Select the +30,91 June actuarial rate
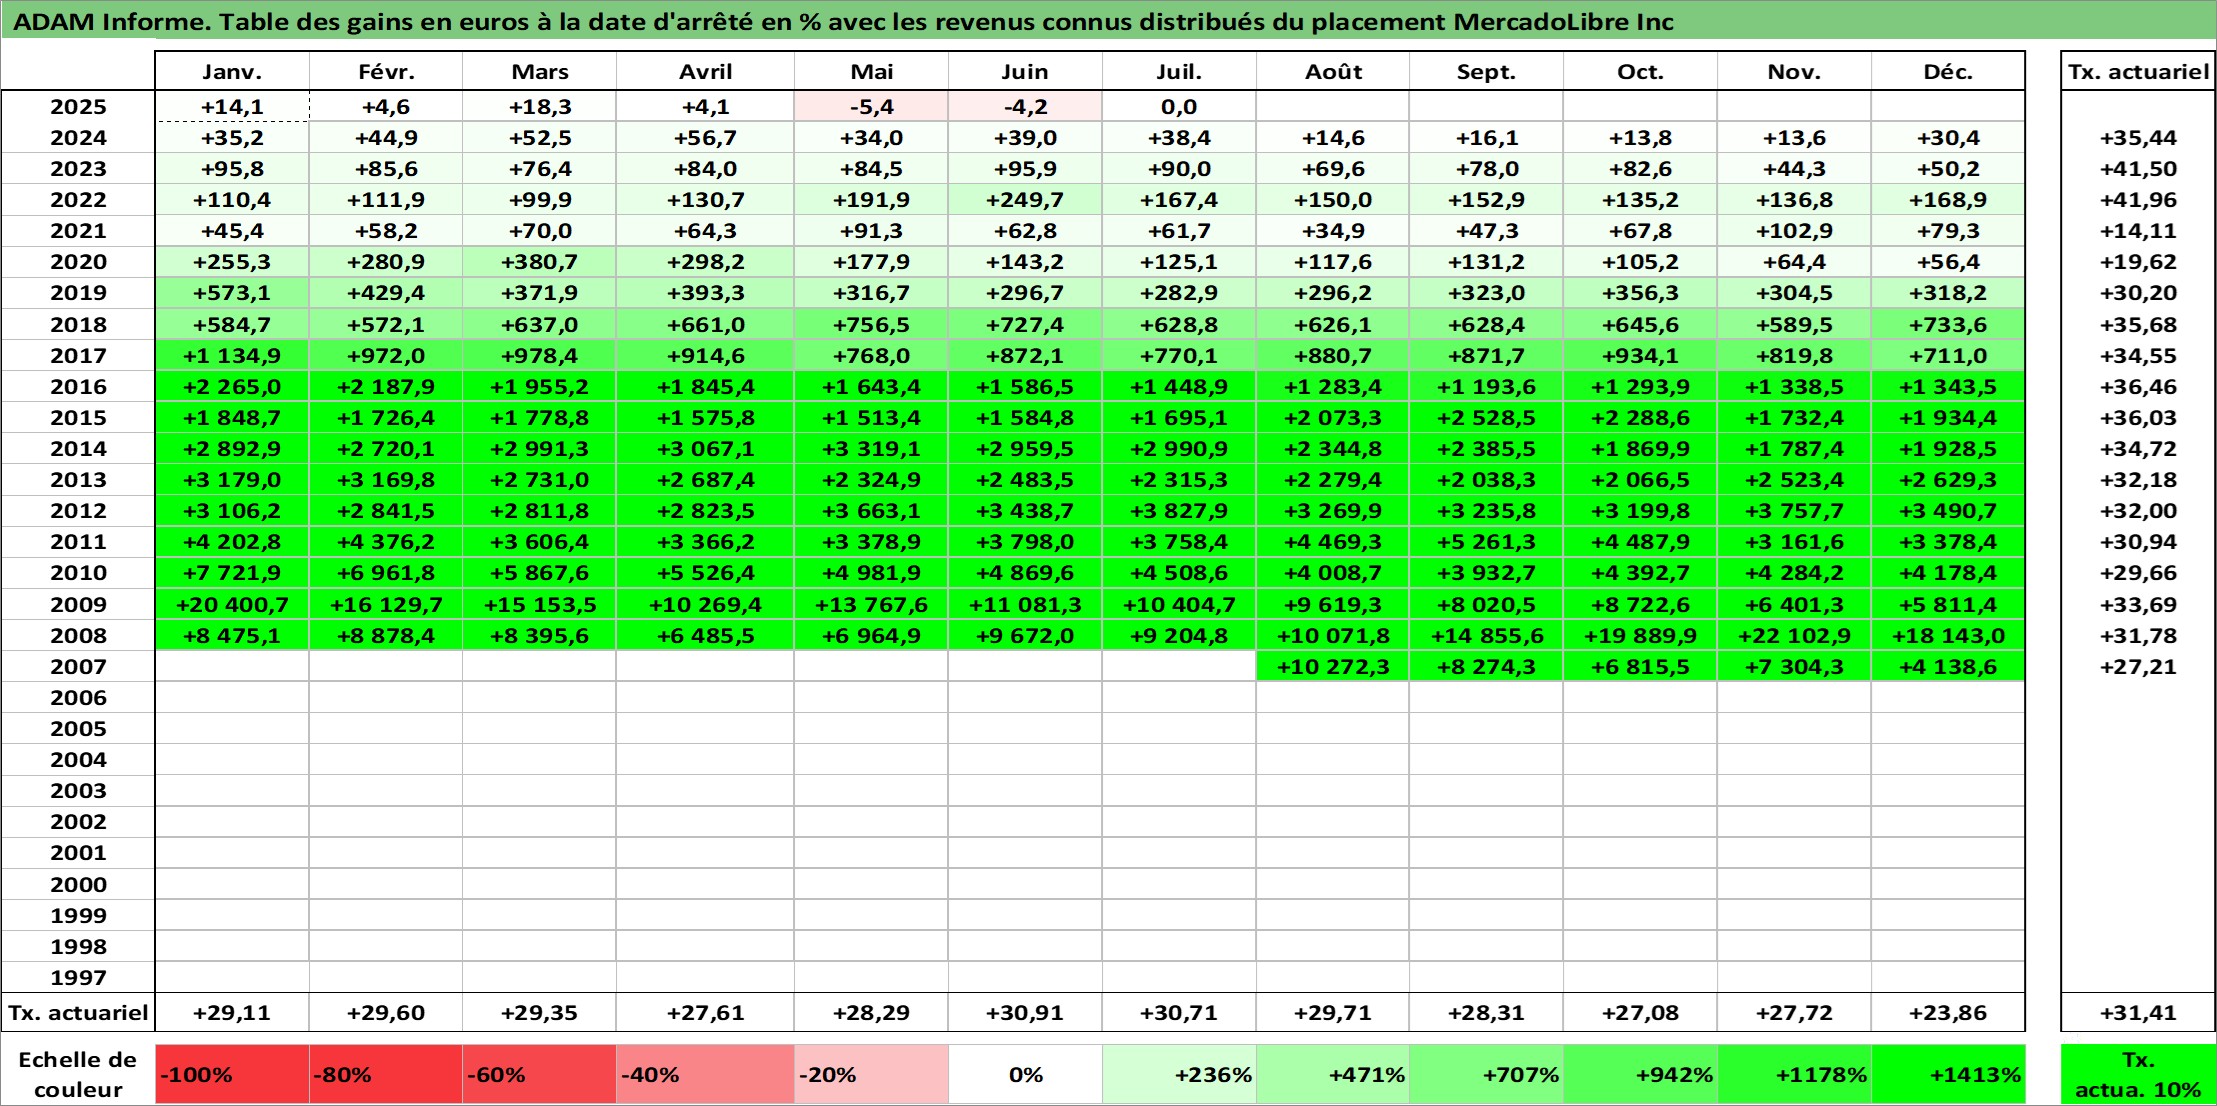 (x=1025, y=1013)
